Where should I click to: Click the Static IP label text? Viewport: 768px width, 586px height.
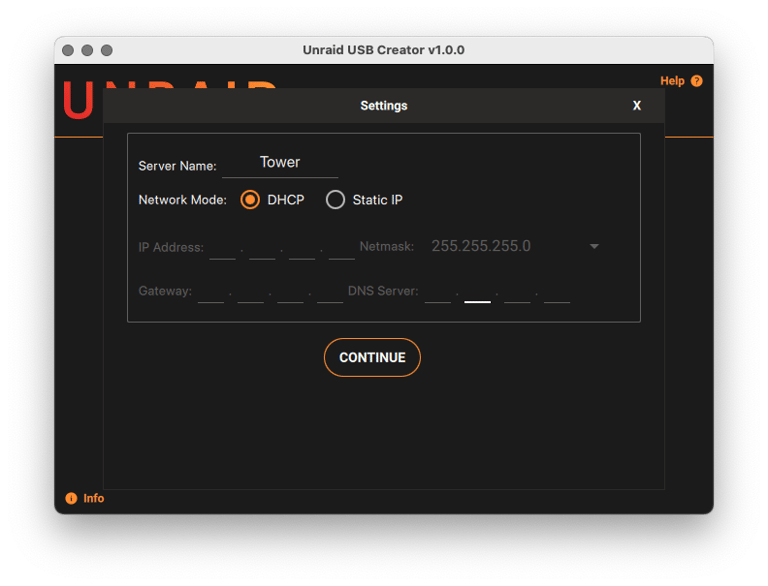point(378,200)
